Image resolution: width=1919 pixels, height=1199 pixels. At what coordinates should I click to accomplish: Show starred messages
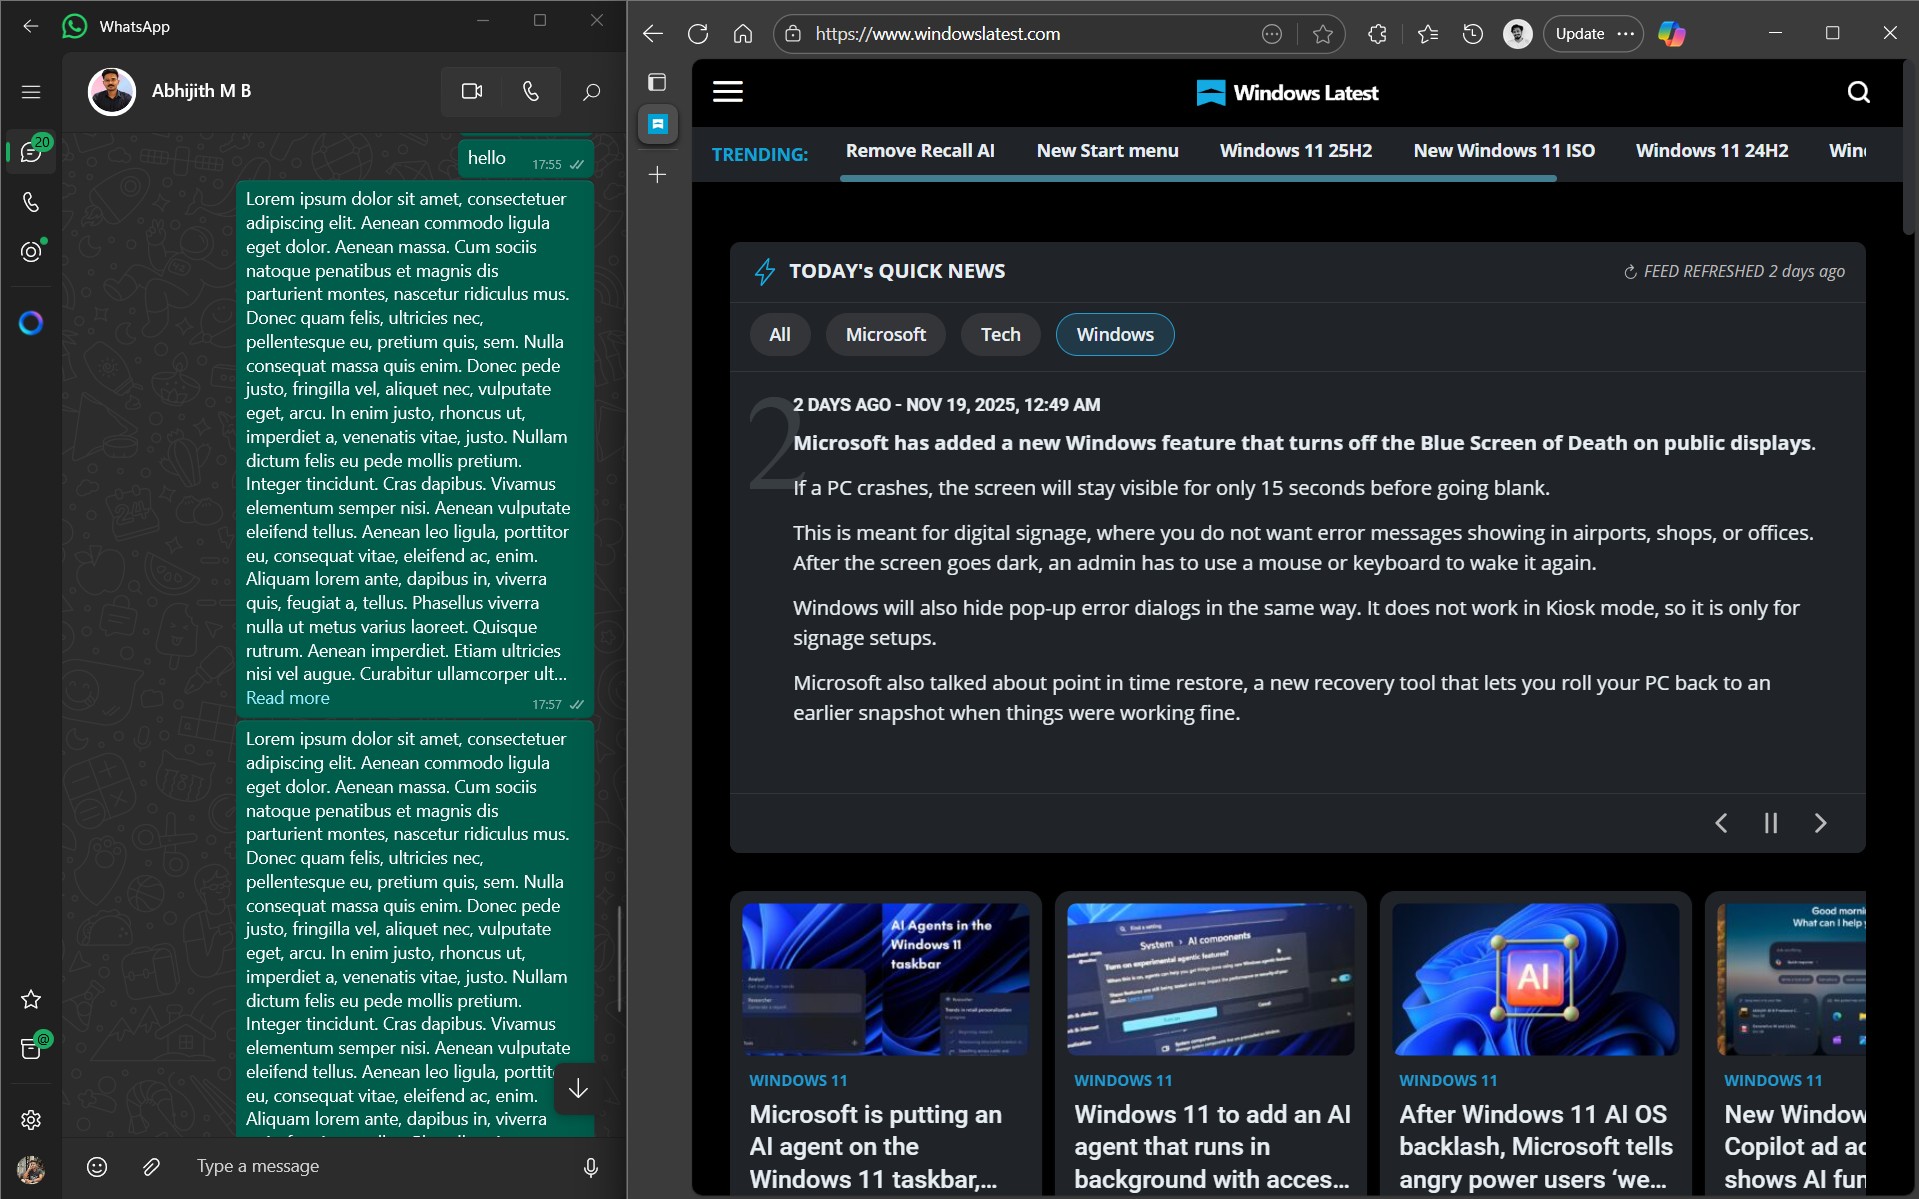[31, 1000]
